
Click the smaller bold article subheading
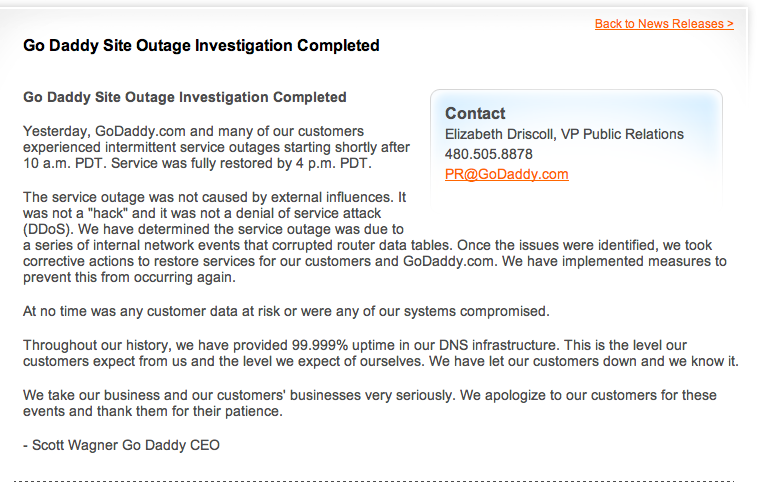click(184, 97)
